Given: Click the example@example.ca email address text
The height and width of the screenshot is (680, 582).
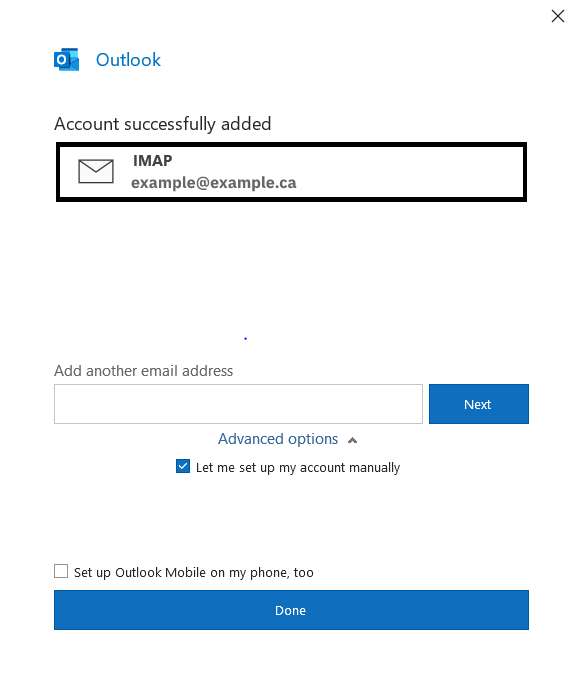Looking at the screenshot, I should point(214,183).
